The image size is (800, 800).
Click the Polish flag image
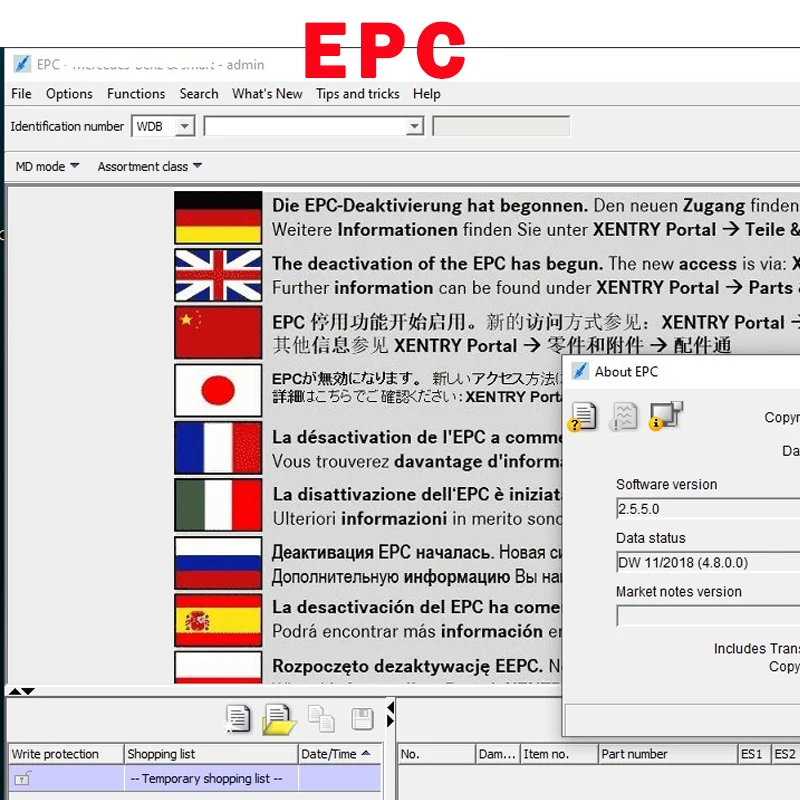pyautogui.click(x=218, y=667)
